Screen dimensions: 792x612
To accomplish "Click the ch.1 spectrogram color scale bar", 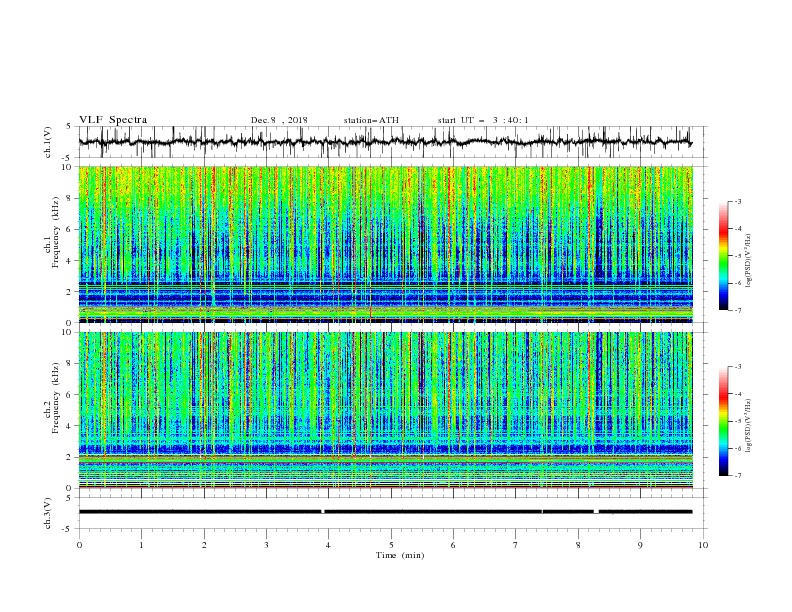I will (723, 256).
